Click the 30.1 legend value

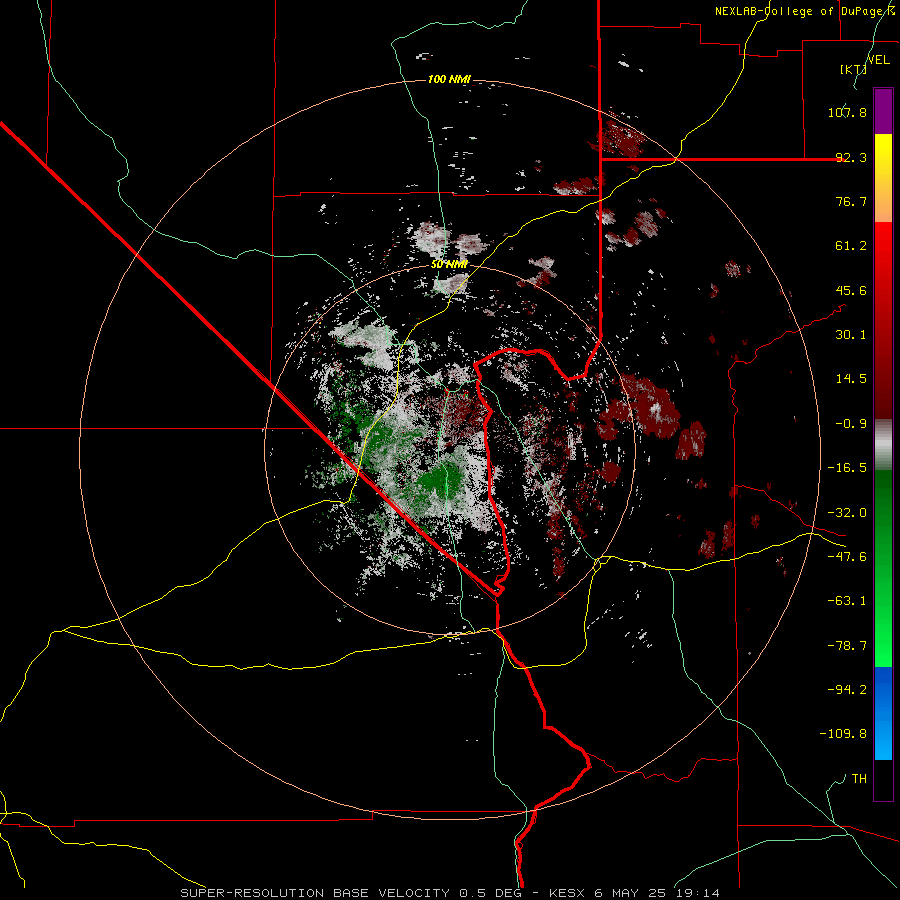(x=851, y=335)
